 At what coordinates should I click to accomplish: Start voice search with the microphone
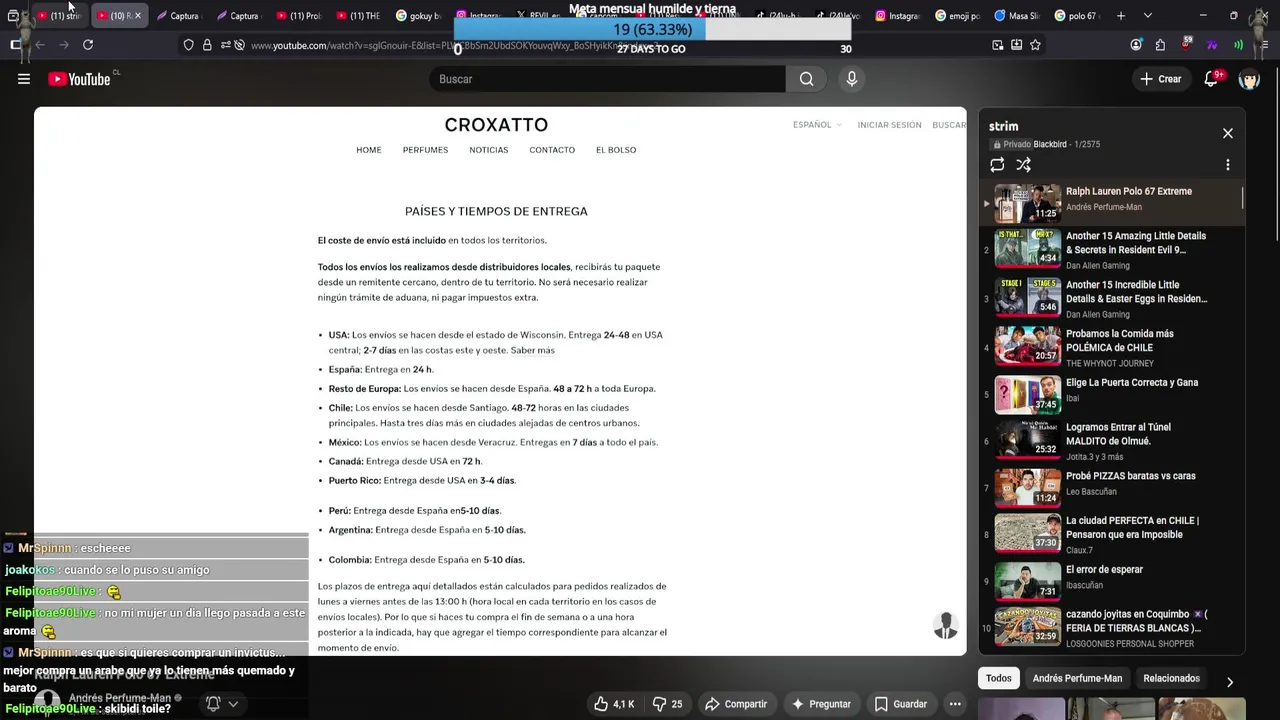852,79
